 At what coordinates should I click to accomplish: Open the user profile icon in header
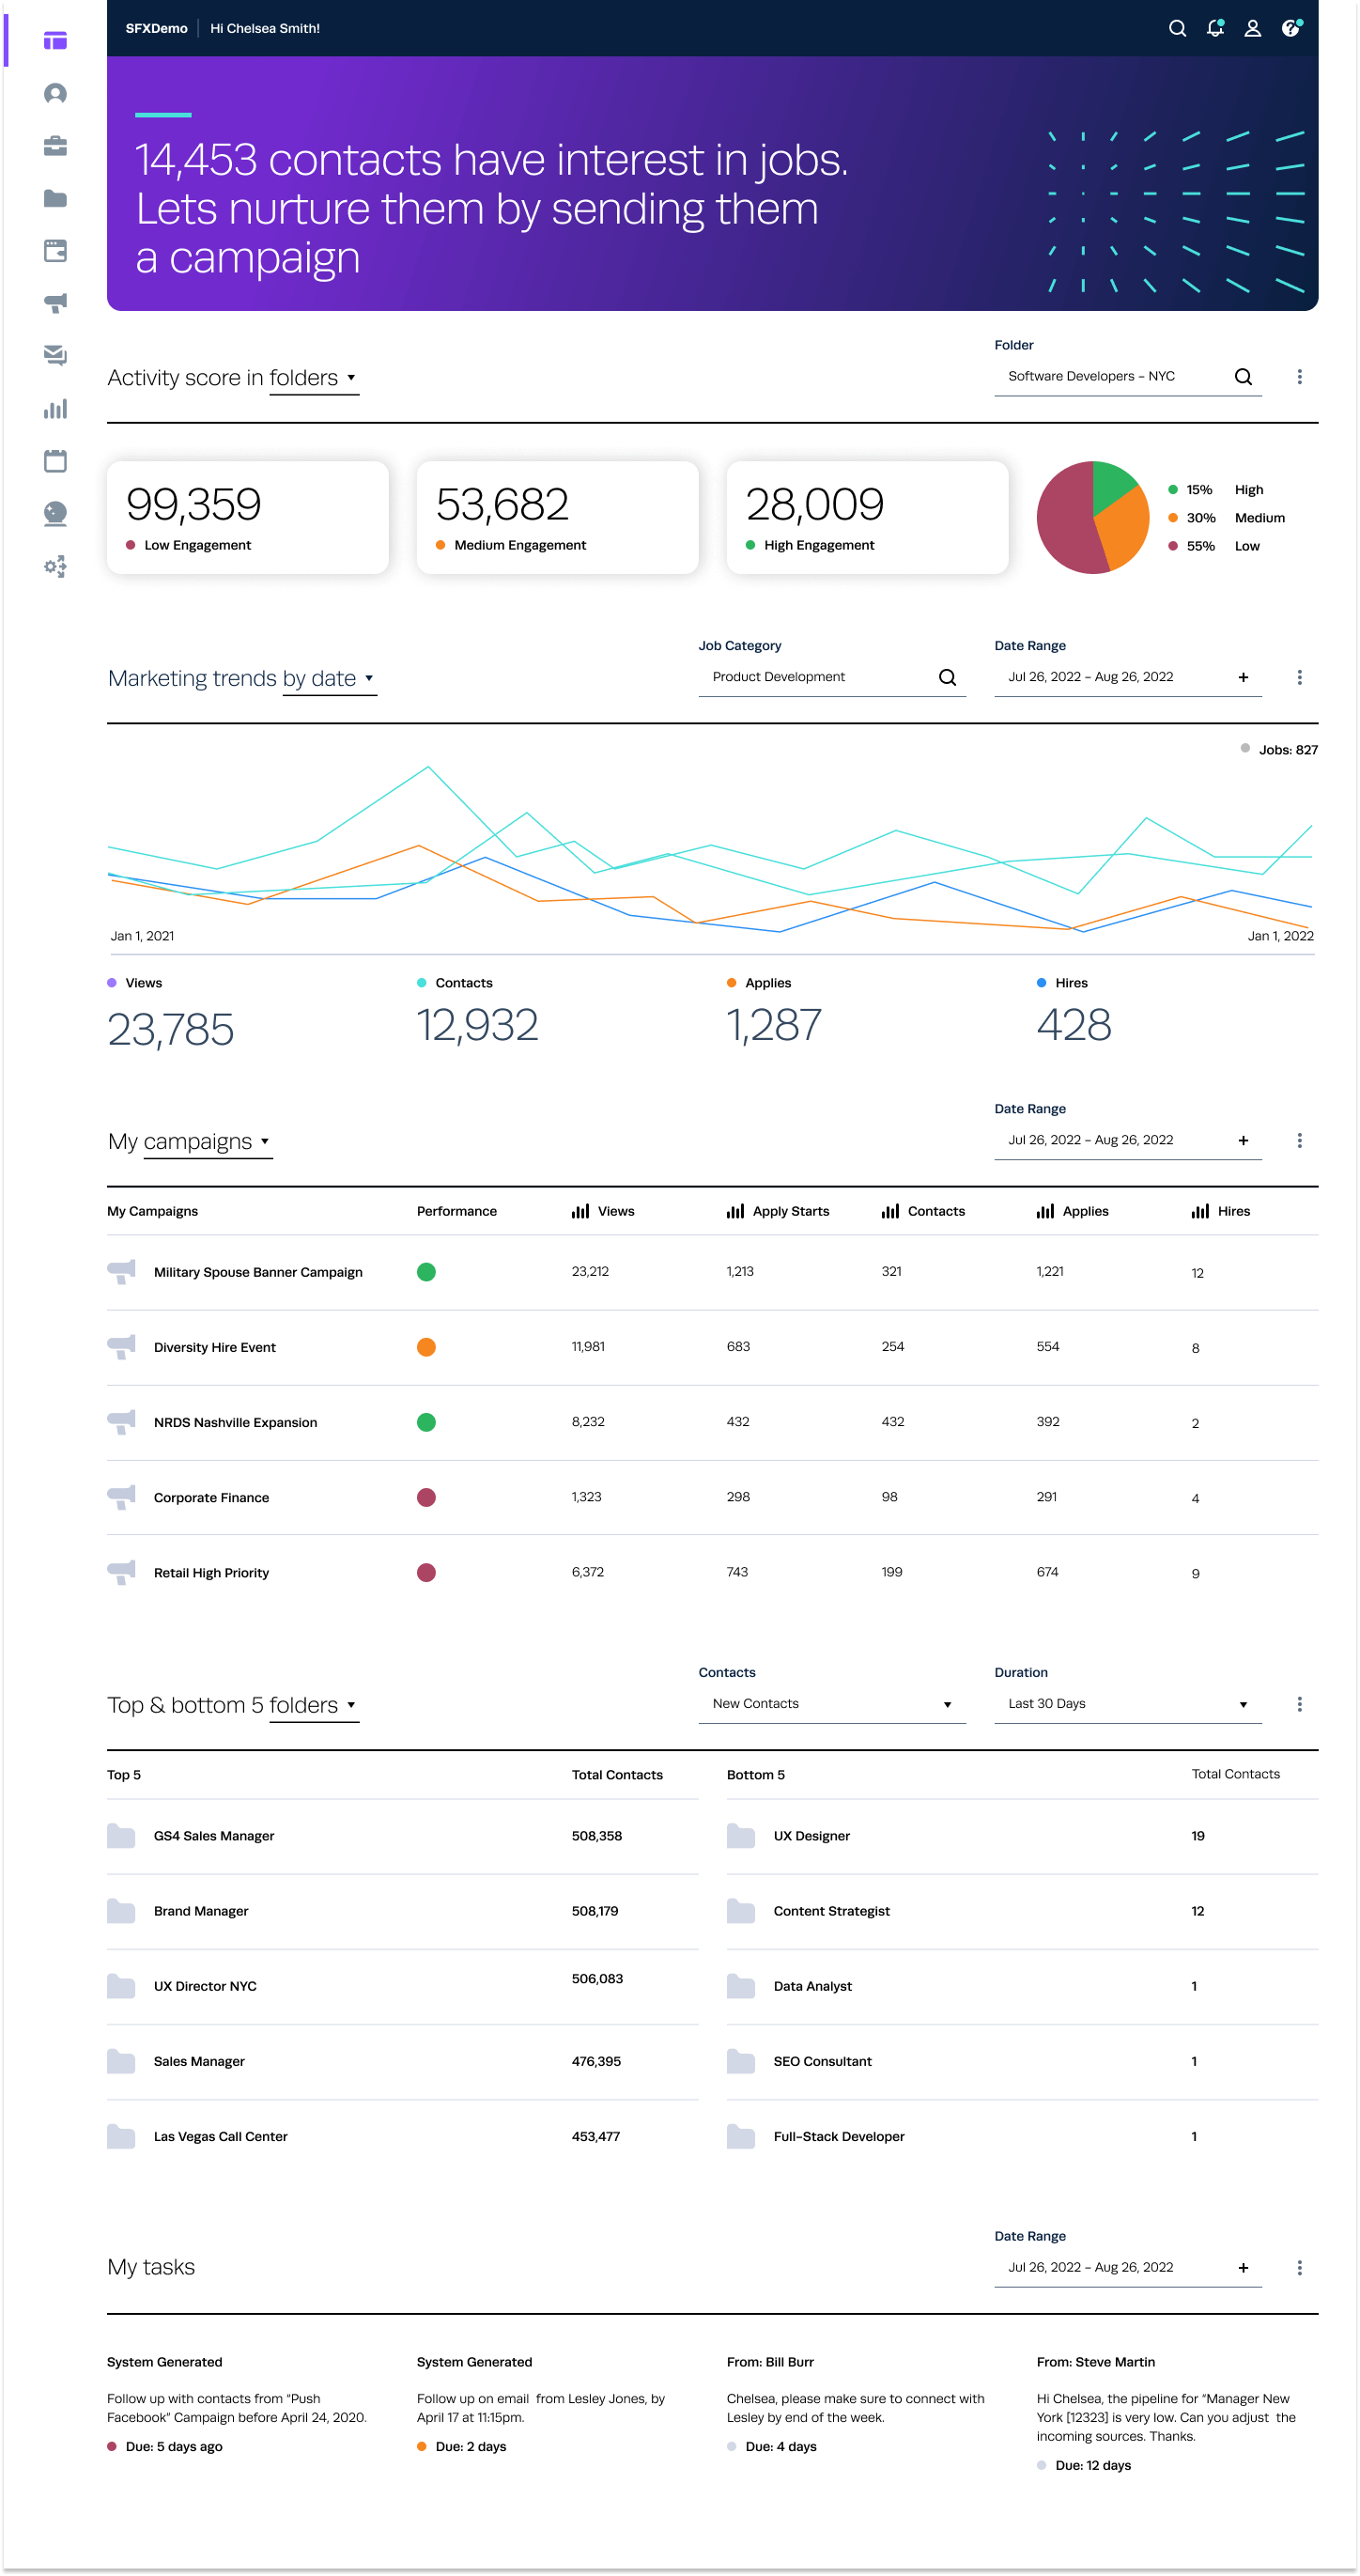click(1252, 28)
